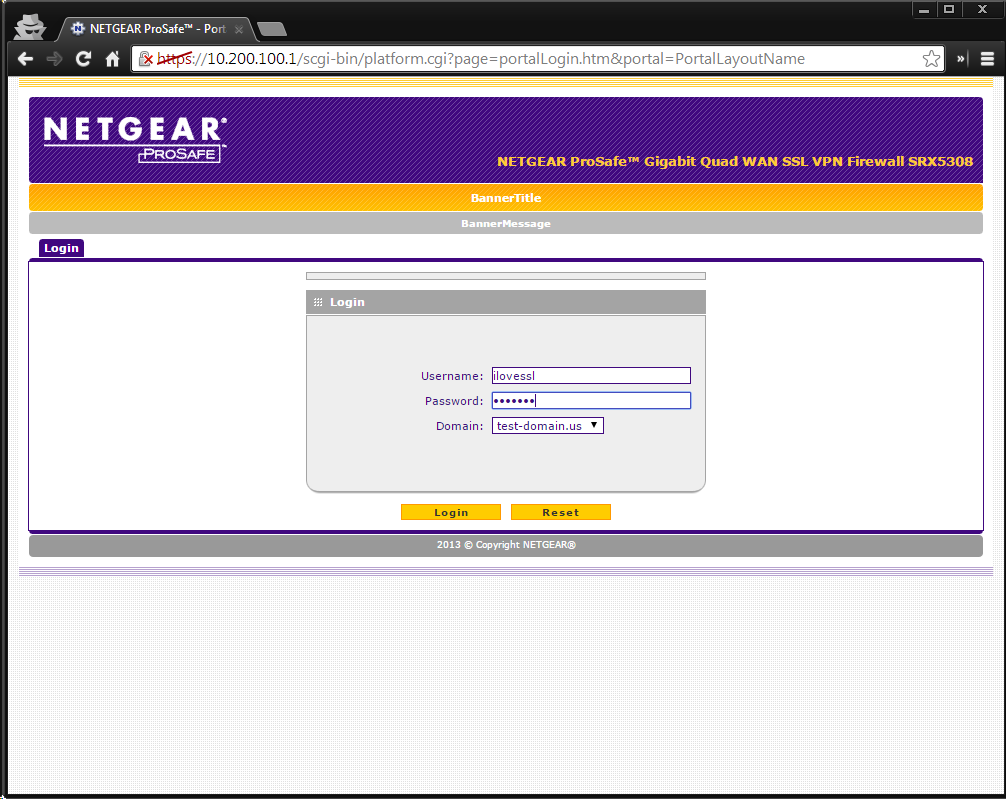Click the SRX5308 product title text

coord(735,162)
